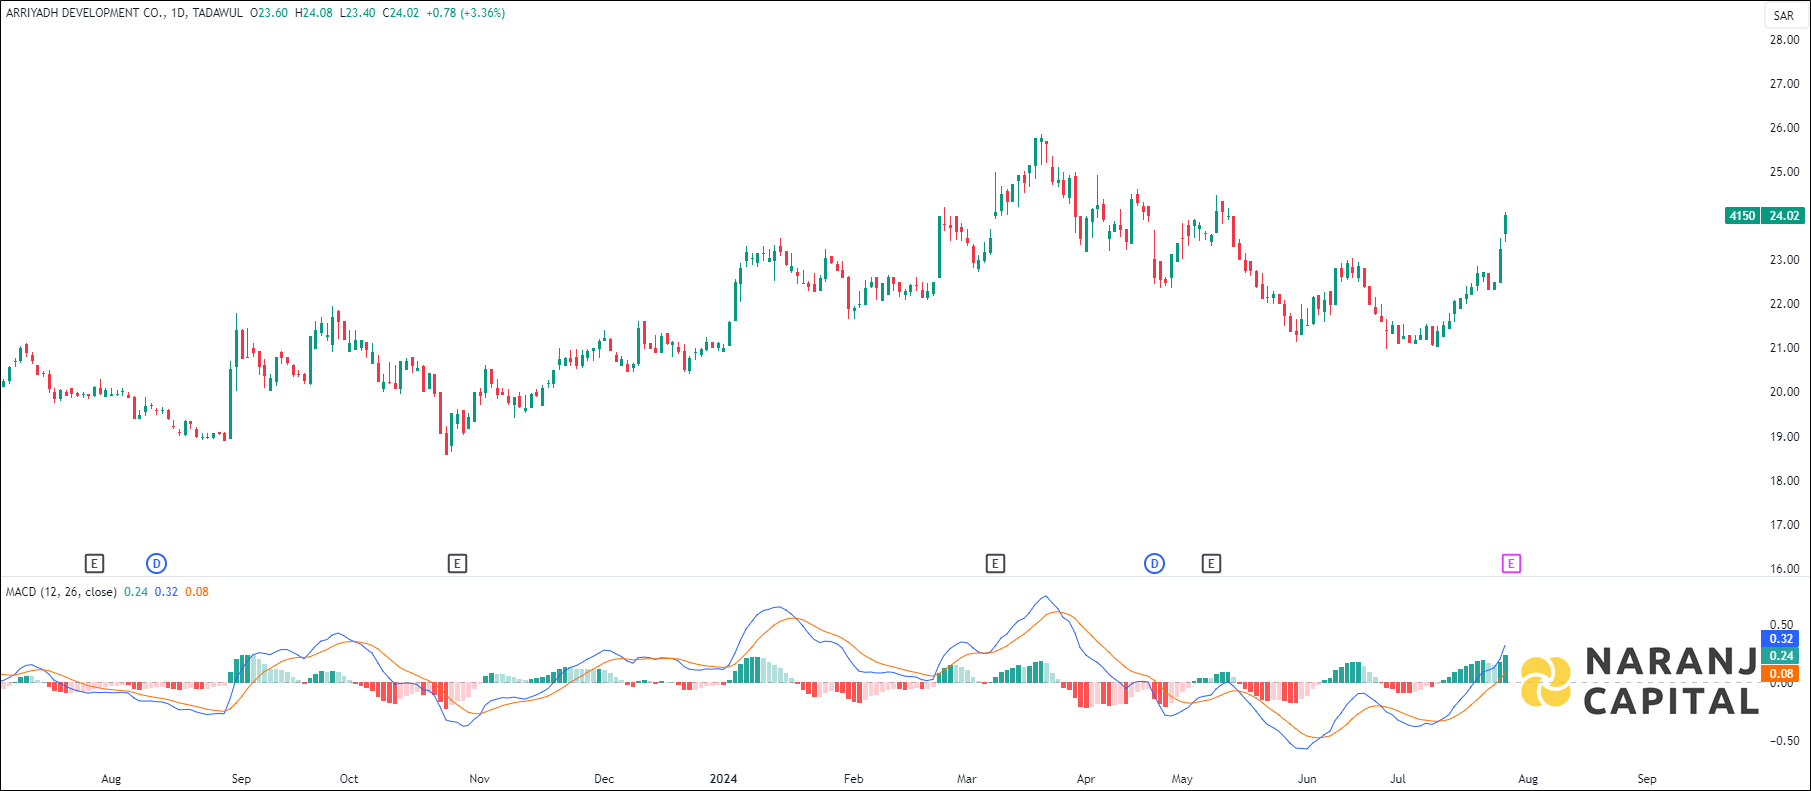Image resolution: width=1811 pixels, height=791 pixels.
Task: Open the earnings E marker just after May
Action: 1211,564
